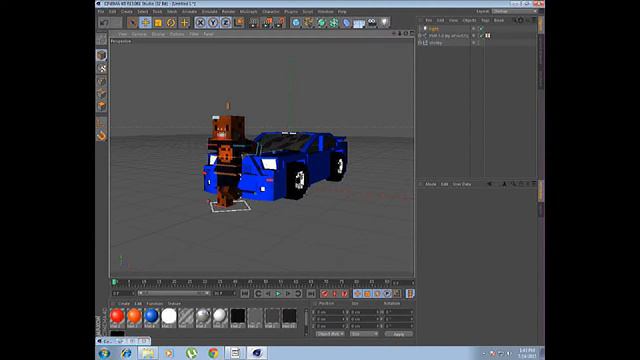Toggle the Light object's green enable checkmark
640x360 pixels.
point(481,29)
